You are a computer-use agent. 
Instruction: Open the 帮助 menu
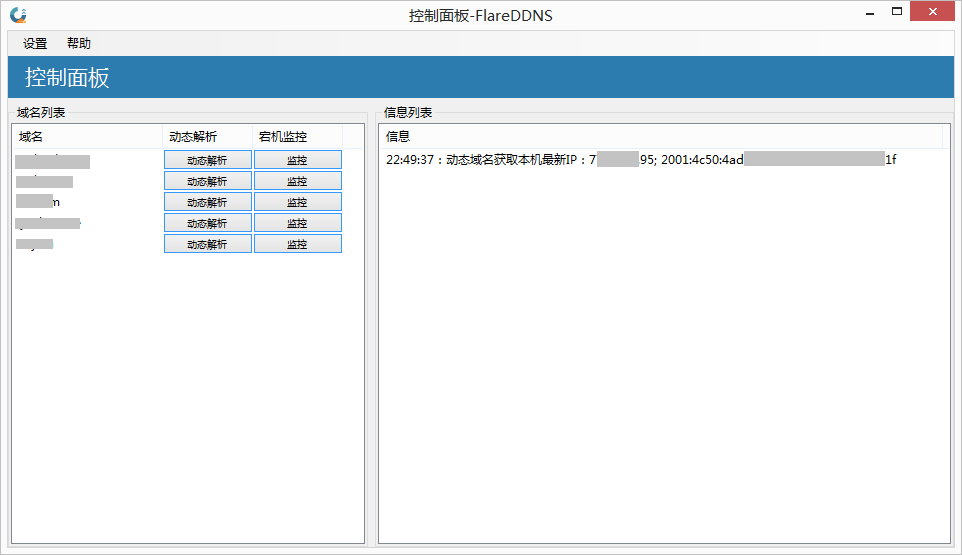[79, 44]
